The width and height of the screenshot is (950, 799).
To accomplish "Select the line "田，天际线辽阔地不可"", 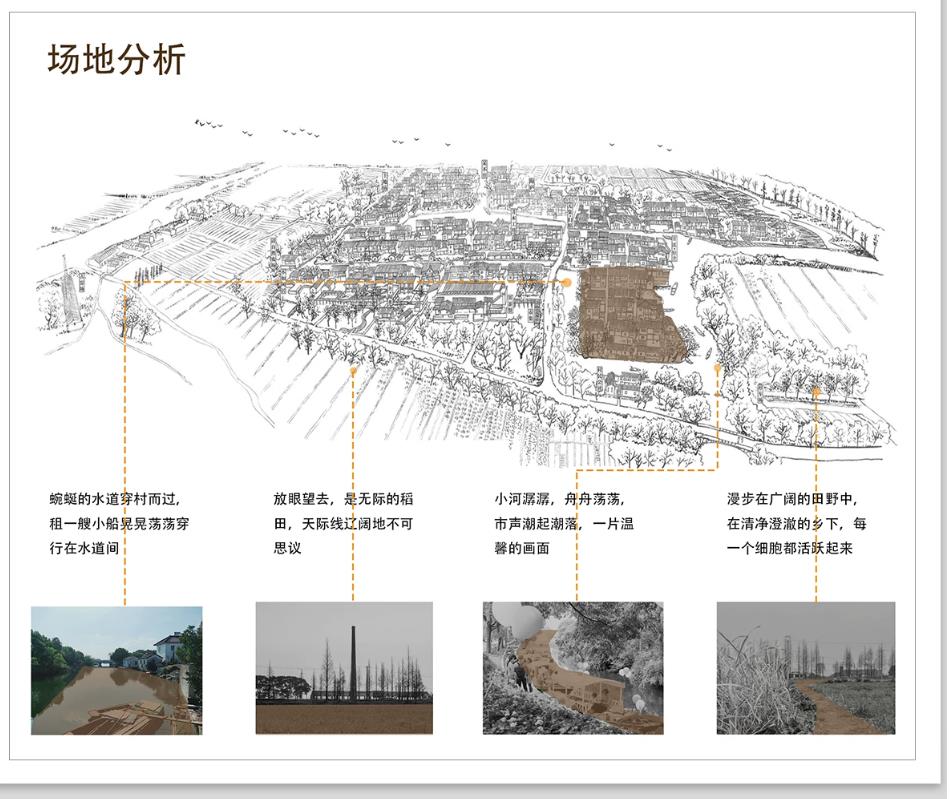I will click(x=344, y=524).
